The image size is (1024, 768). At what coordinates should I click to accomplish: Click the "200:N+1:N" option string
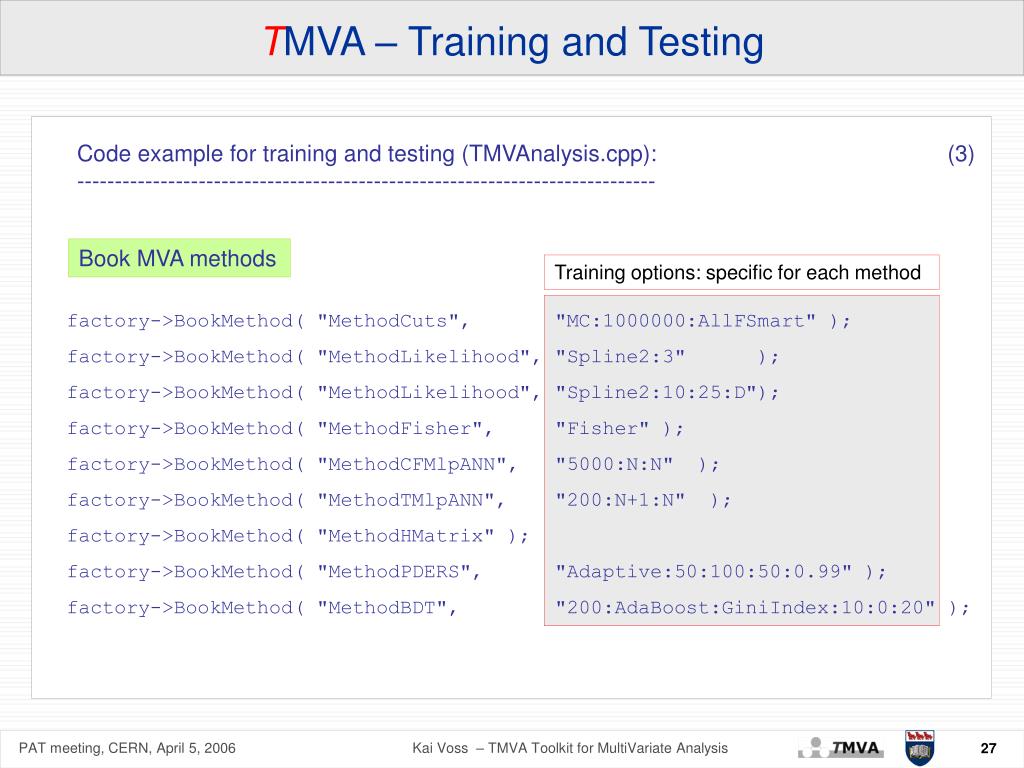(x=620, y=500)
